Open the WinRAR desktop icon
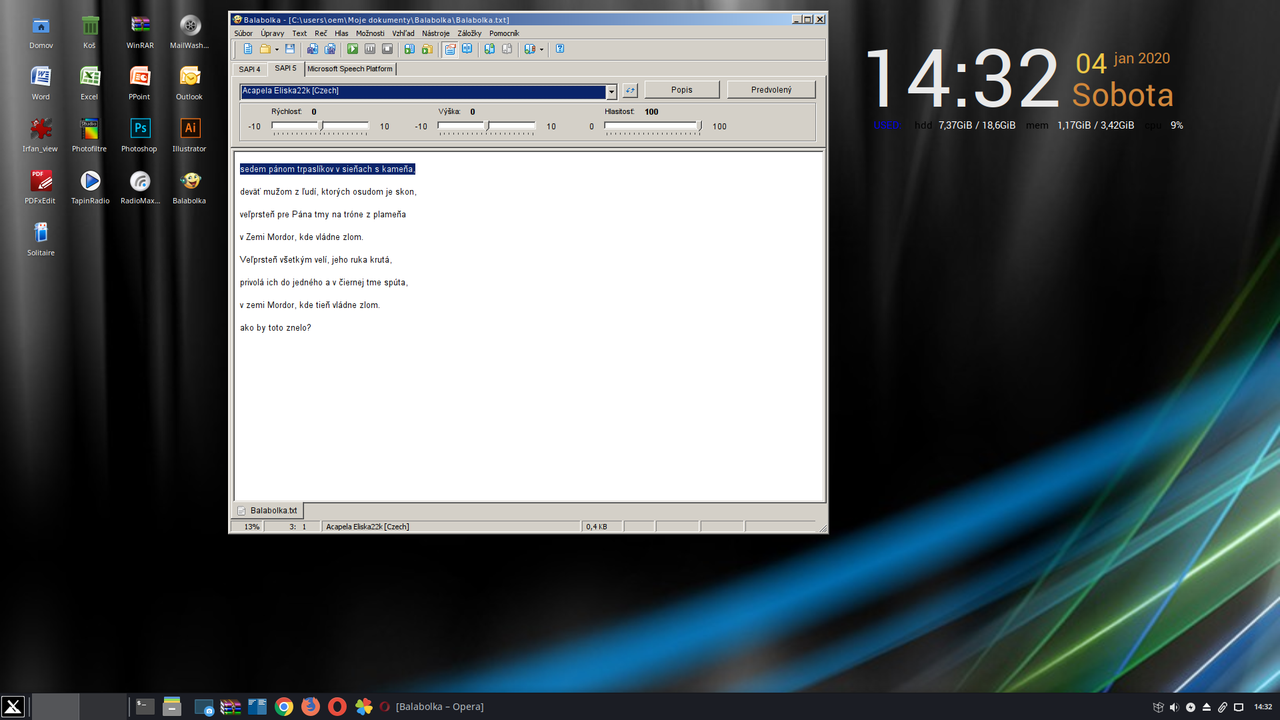The width and height of the screenshot is (1280, 720). (x=140, y=31)
